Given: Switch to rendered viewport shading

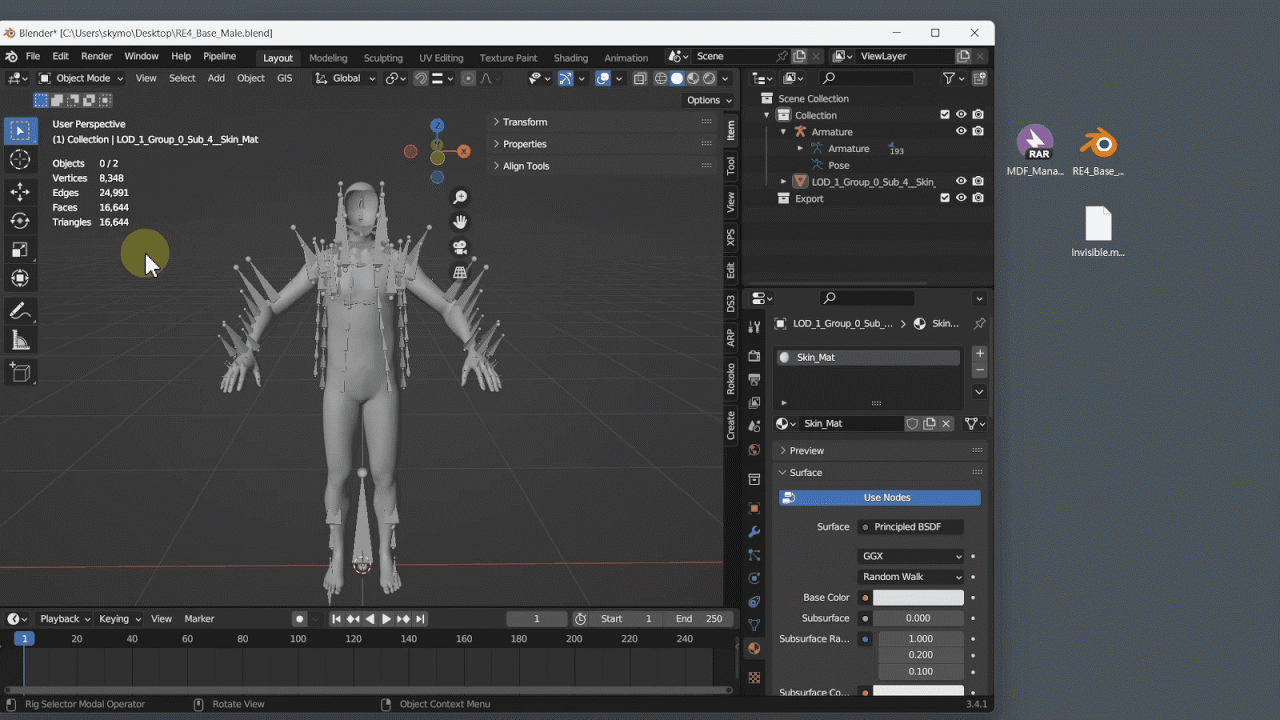Looking at the screenshot, I should pyautogui.click(x=709, y=78).
